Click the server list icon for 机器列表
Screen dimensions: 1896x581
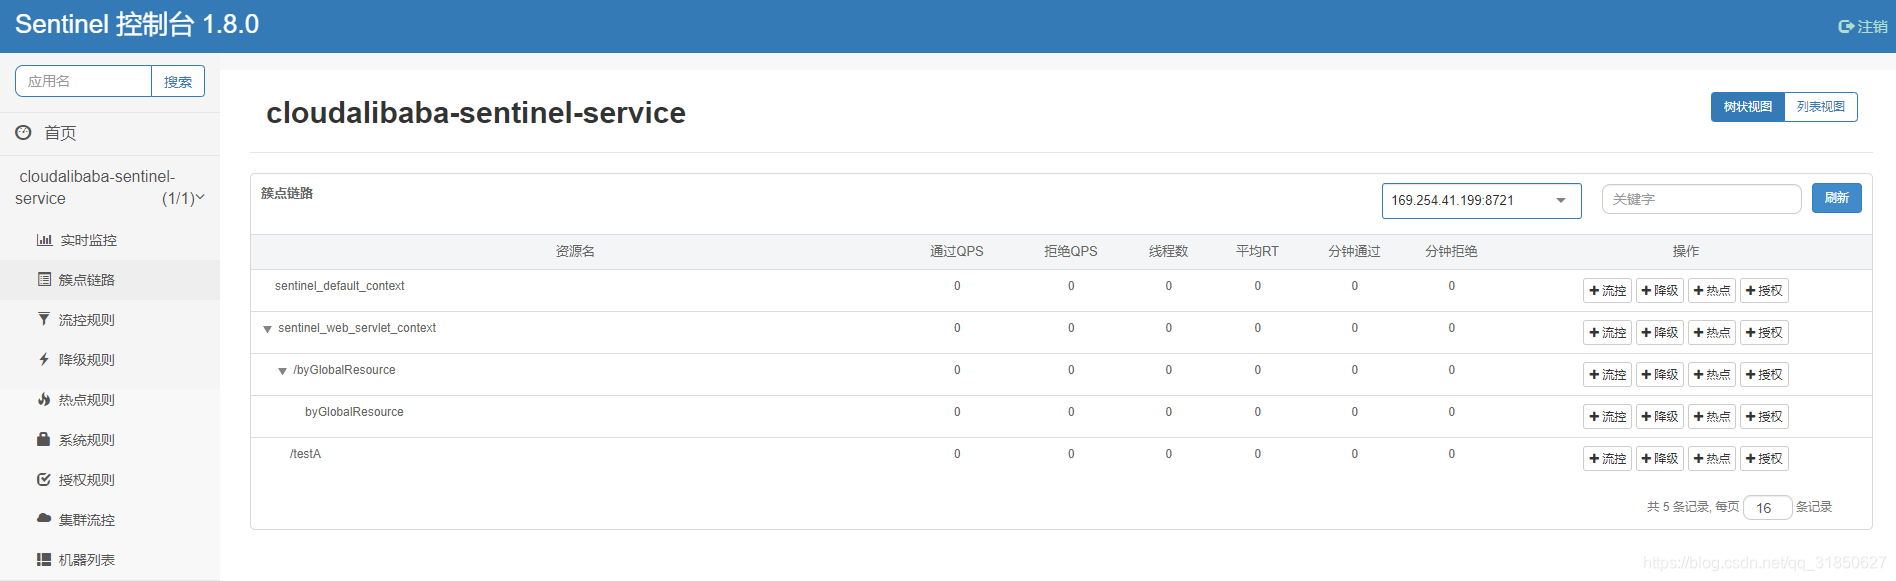[44, 560]
